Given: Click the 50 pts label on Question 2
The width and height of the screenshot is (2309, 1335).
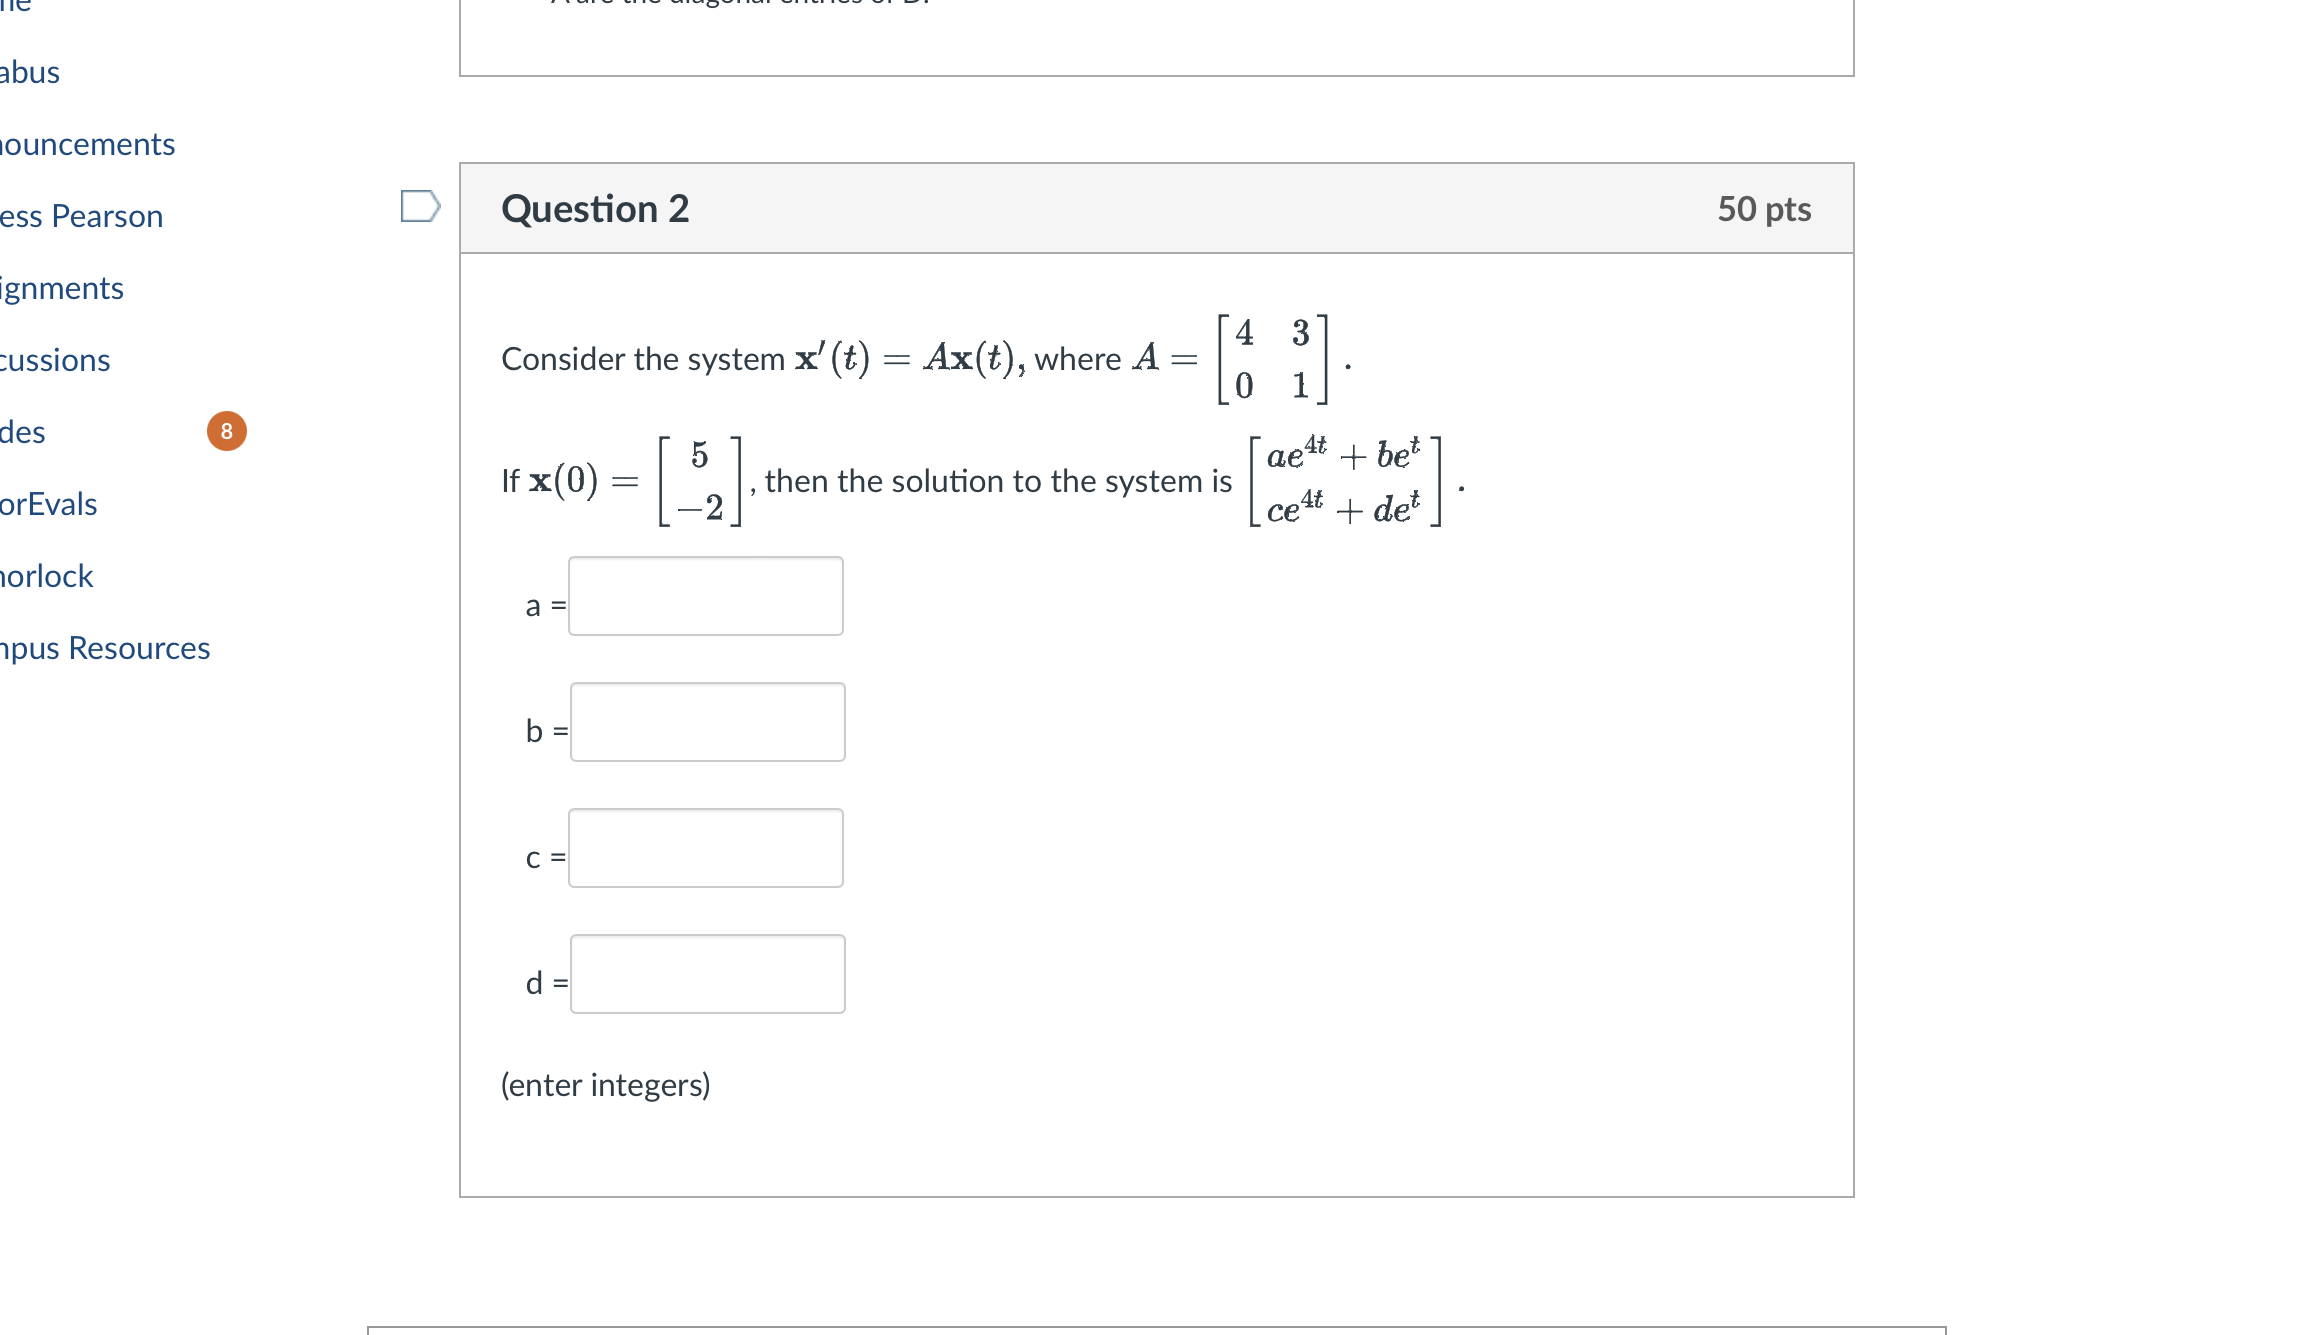Looking at the screenshot, I should click(1765, 209).
